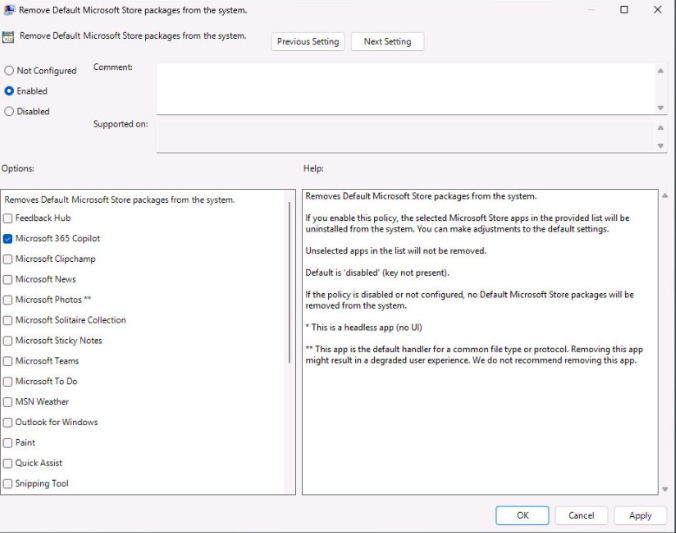Viewport: 676px width, 533px height.
Task: Click Help pane scroll down arrow
Action: 665,489
